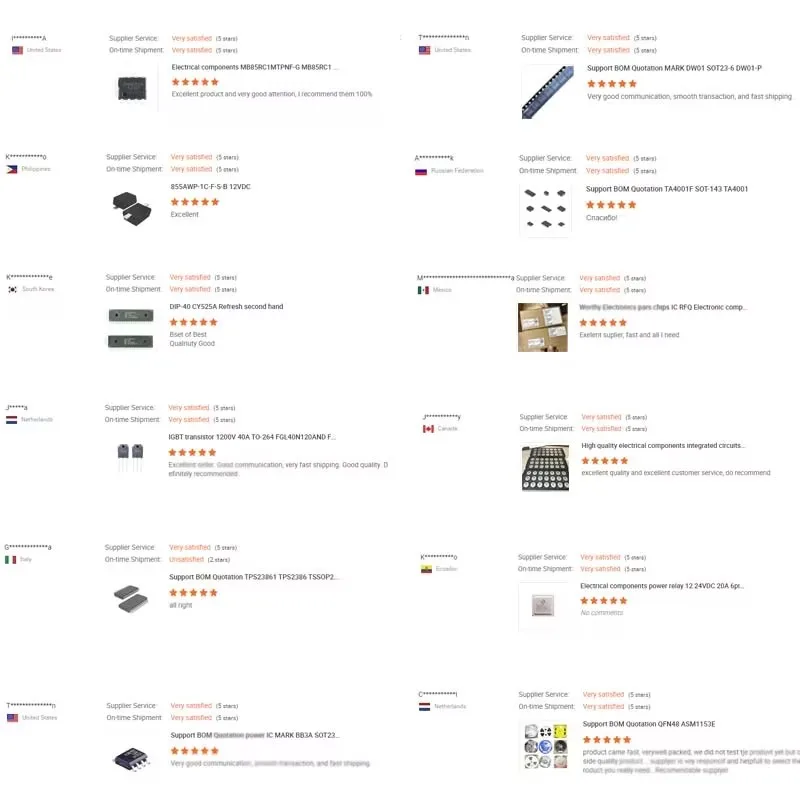Open the IC MARK BB3A SOT23 title
Image resolution: width=800 pixels, height=800 pixels.
tap(255, 735)
